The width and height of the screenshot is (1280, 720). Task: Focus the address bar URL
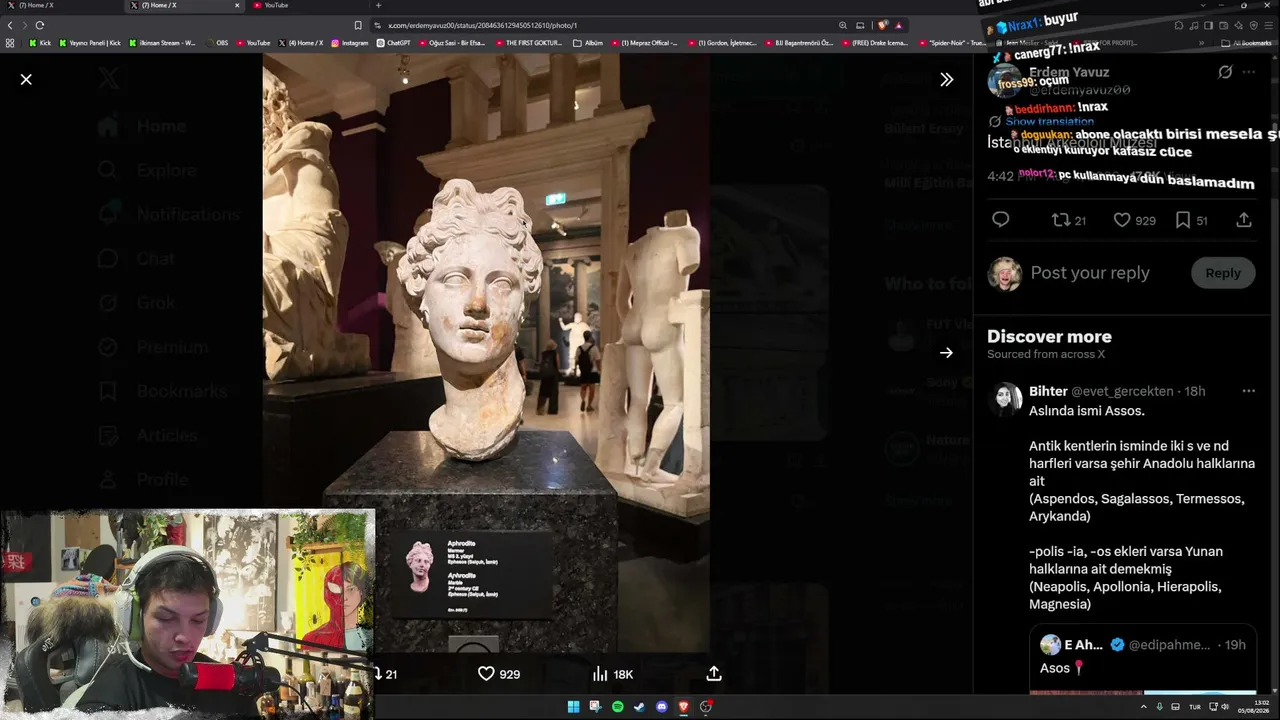482,25
